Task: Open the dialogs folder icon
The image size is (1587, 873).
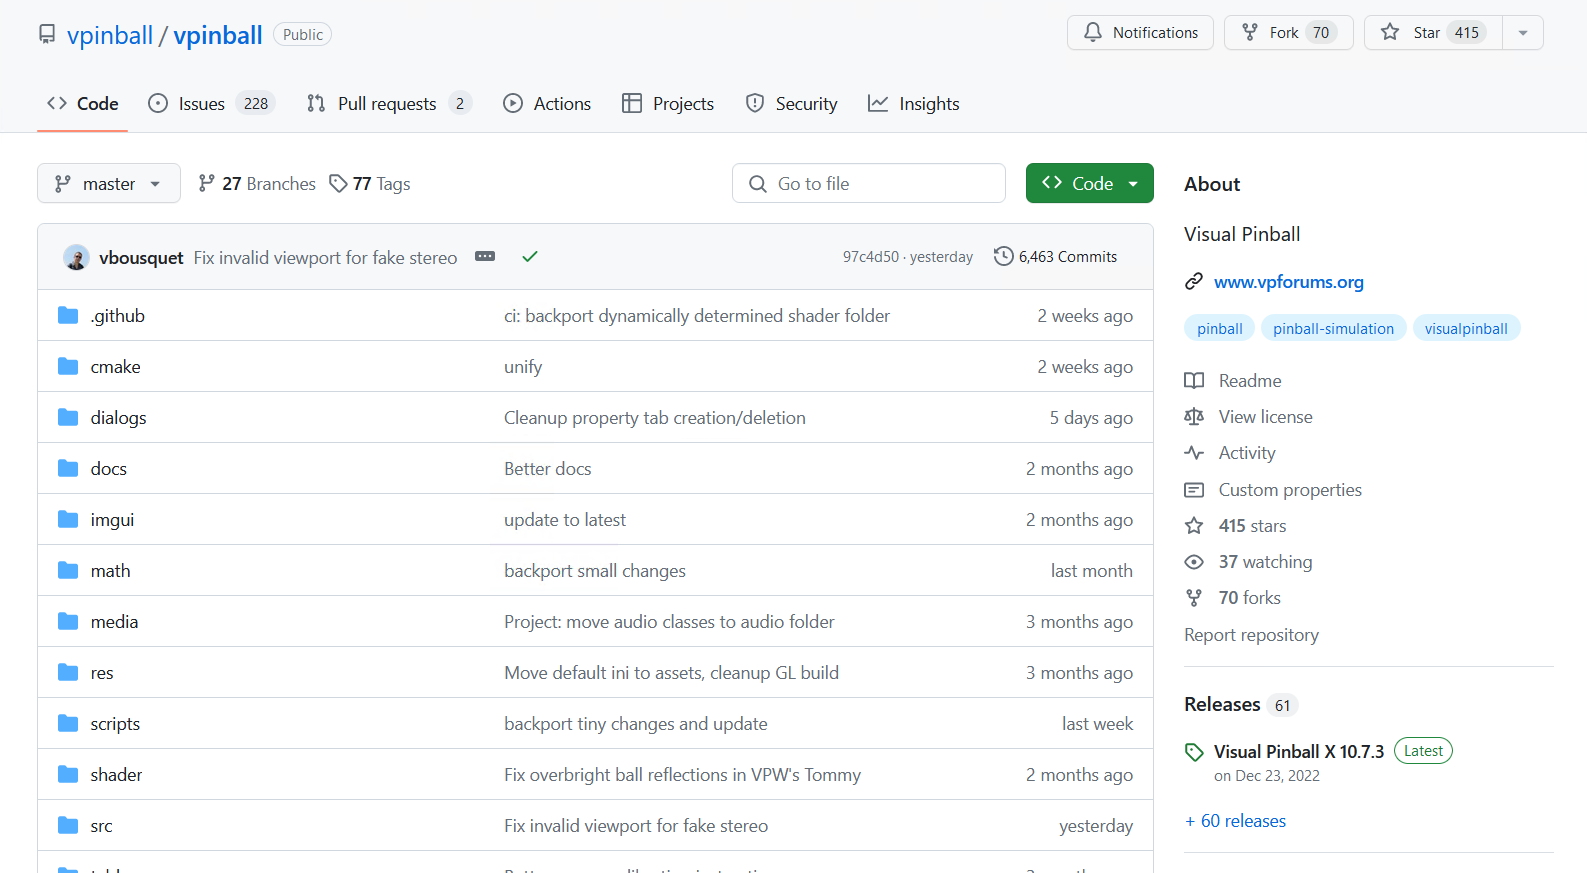Action: pos(68,418)
